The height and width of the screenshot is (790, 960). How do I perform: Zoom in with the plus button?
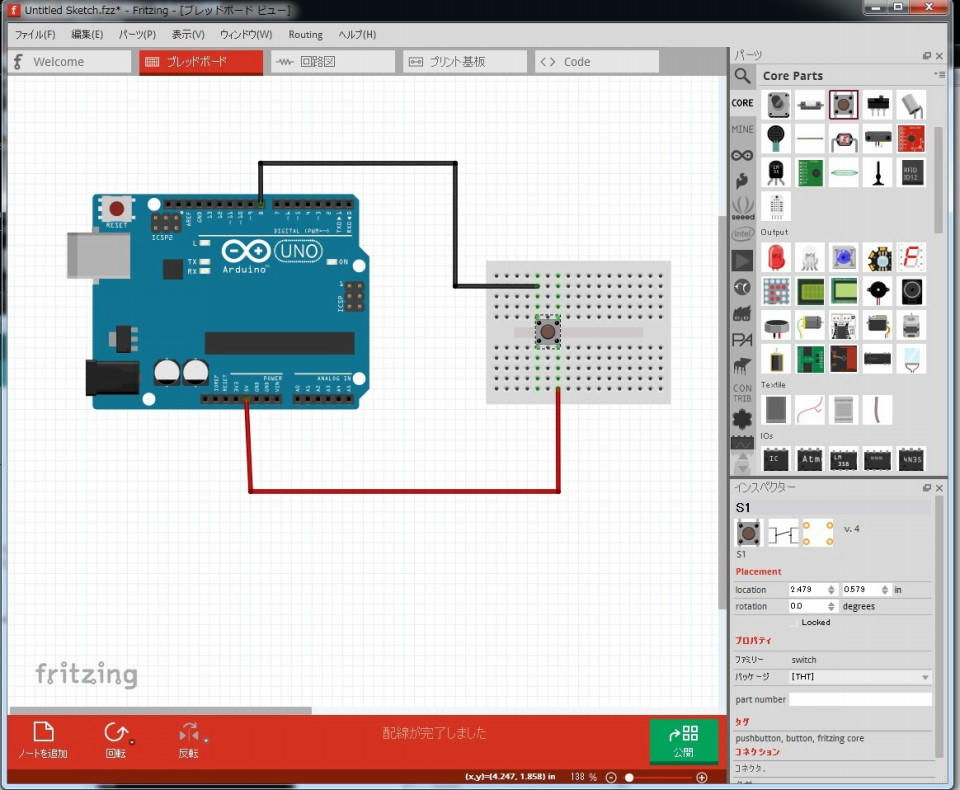[x=702, y=777]
